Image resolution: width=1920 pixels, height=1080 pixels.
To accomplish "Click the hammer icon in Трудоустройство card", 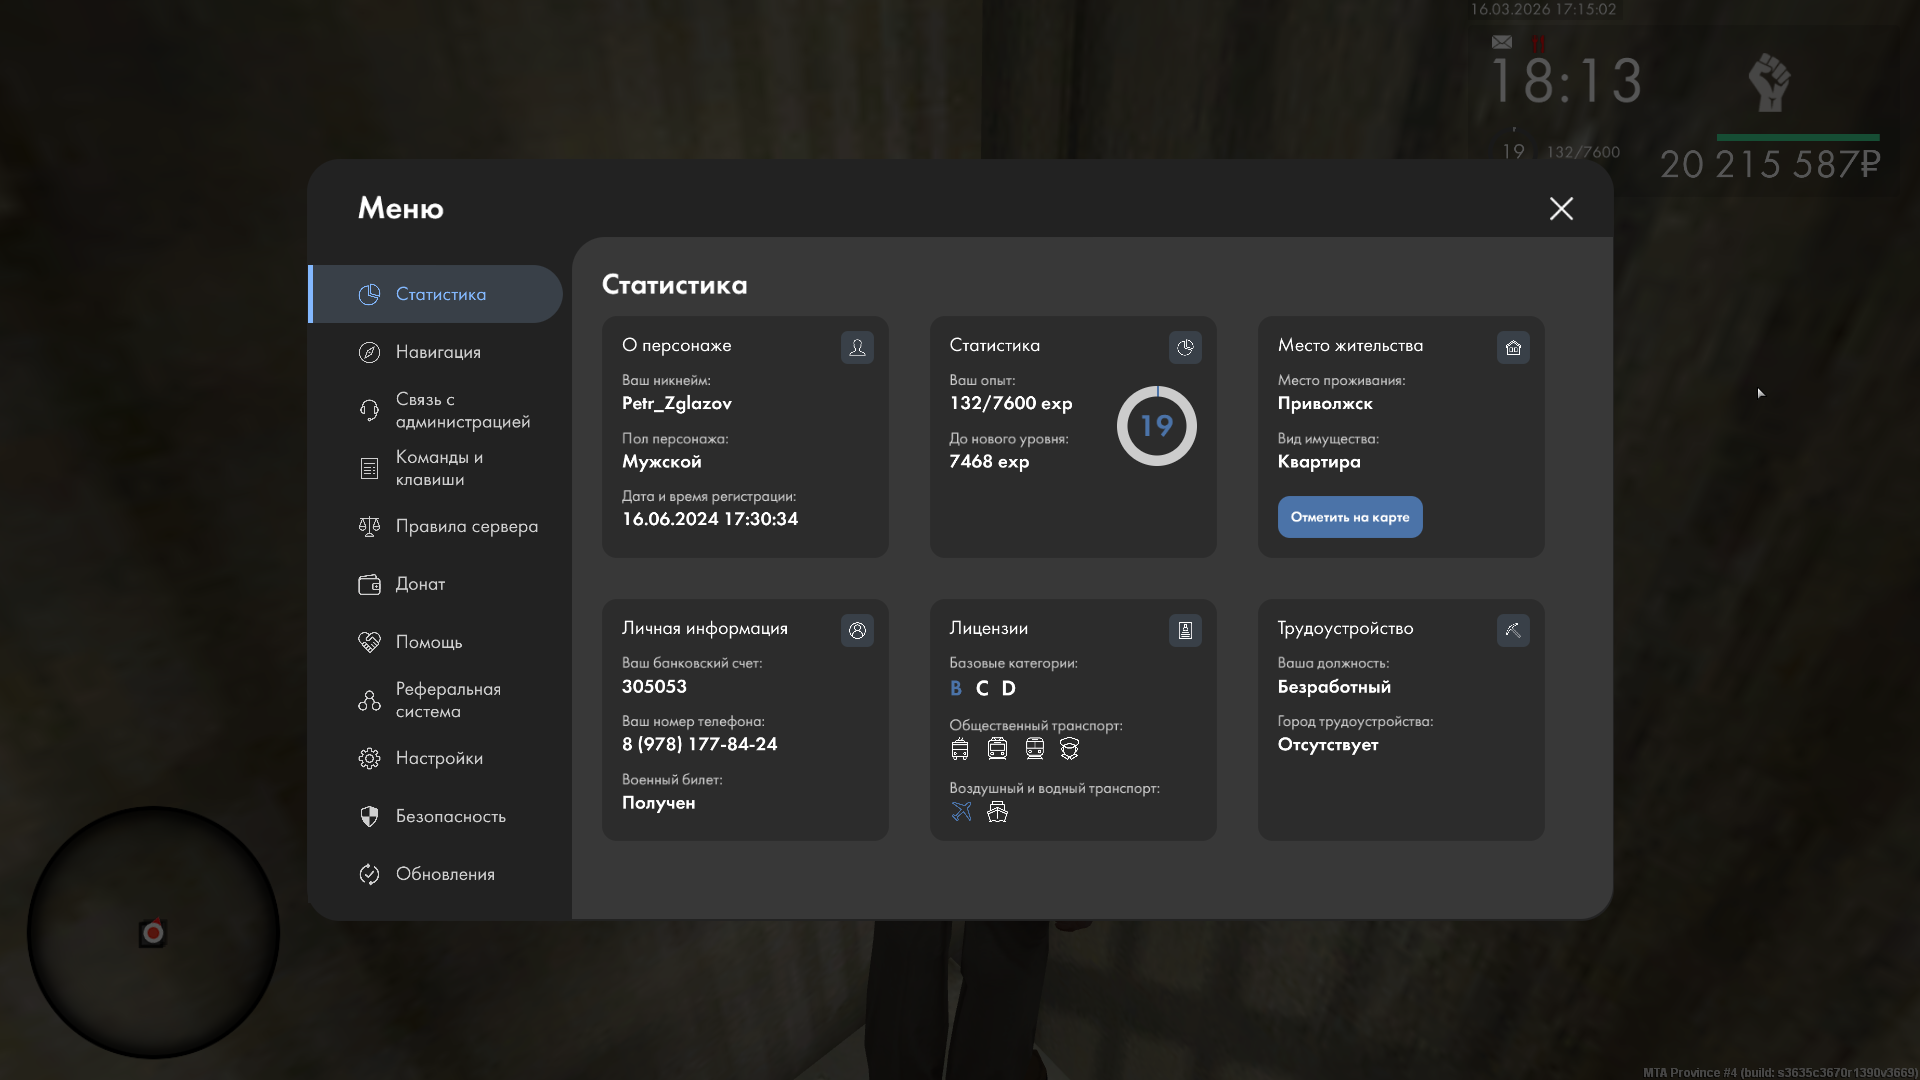I will coord(1513,630).
